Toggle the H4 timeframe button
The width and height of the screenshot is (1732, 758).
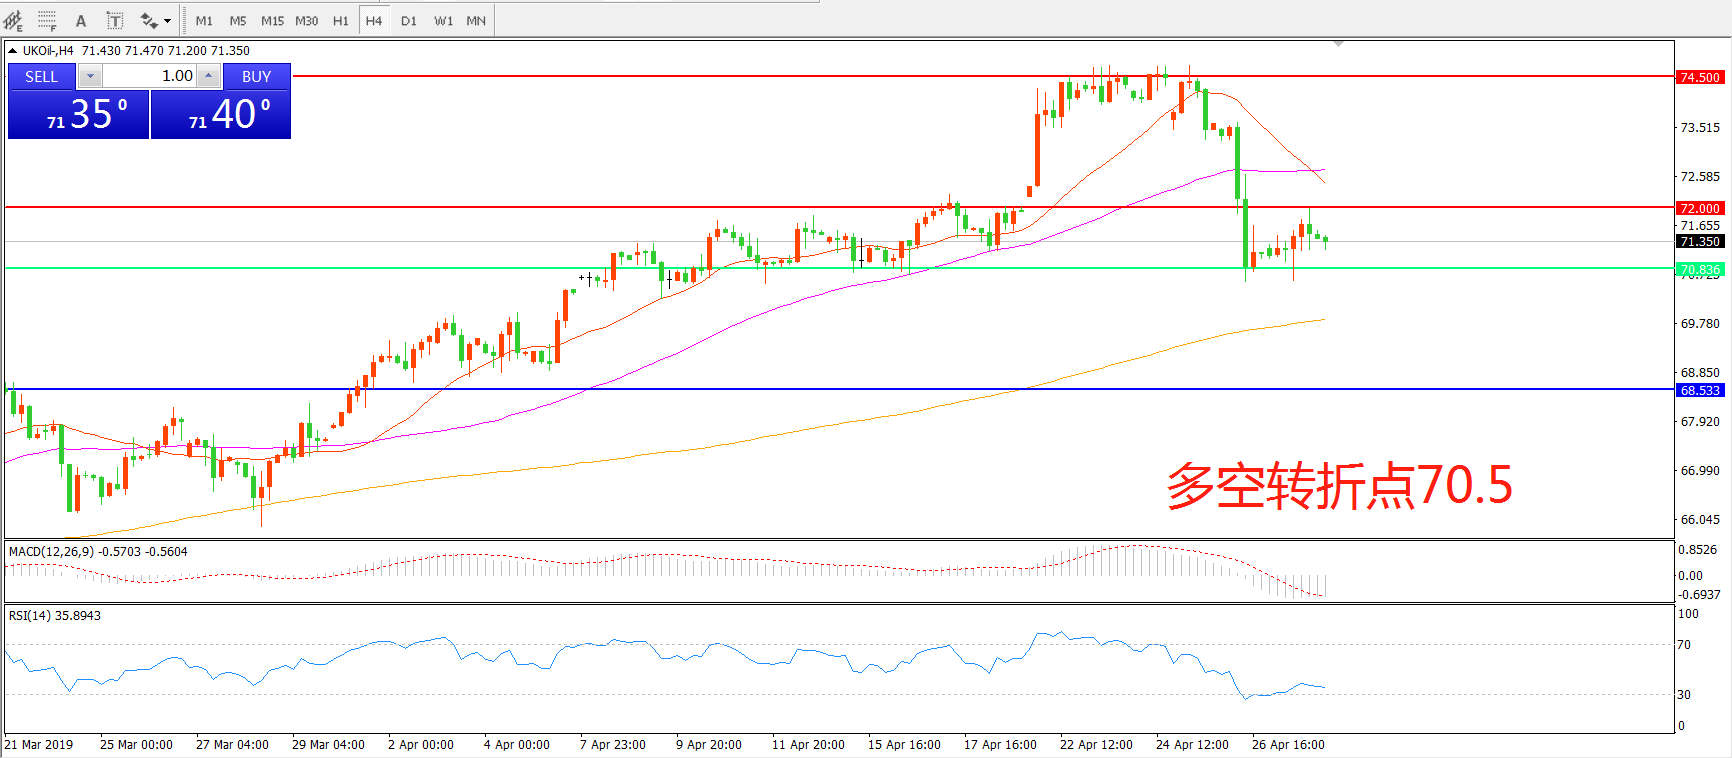click(374, 20)
